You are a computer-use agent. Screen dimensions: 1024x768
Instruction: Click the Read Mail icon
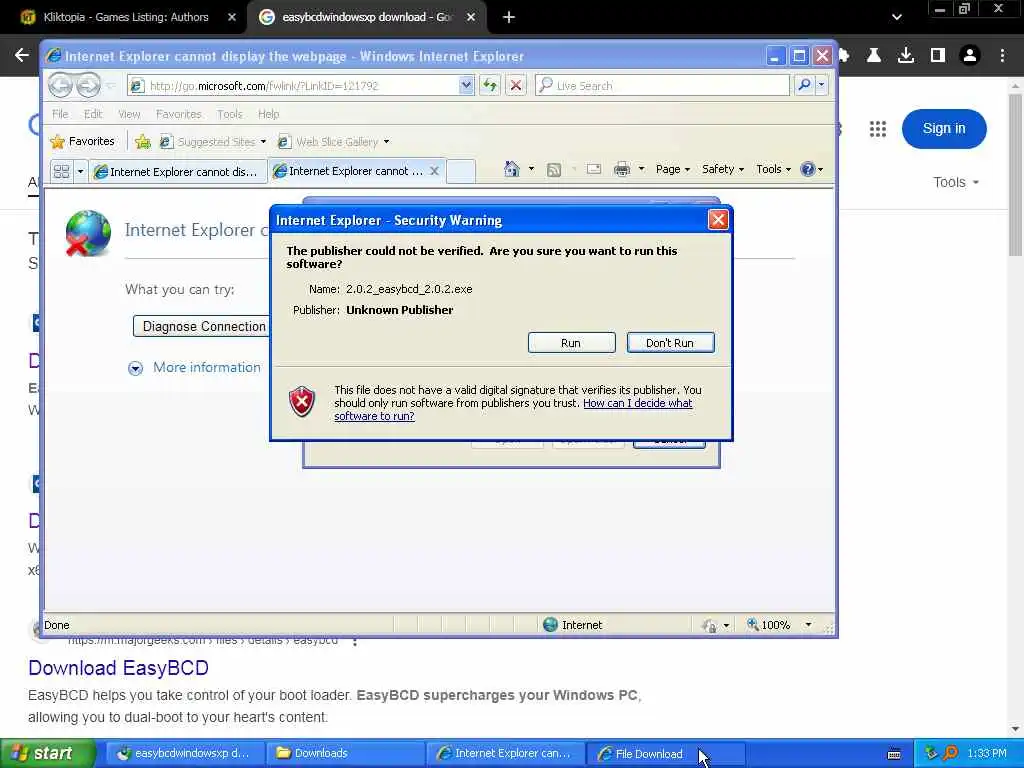(x=594, y=169)
